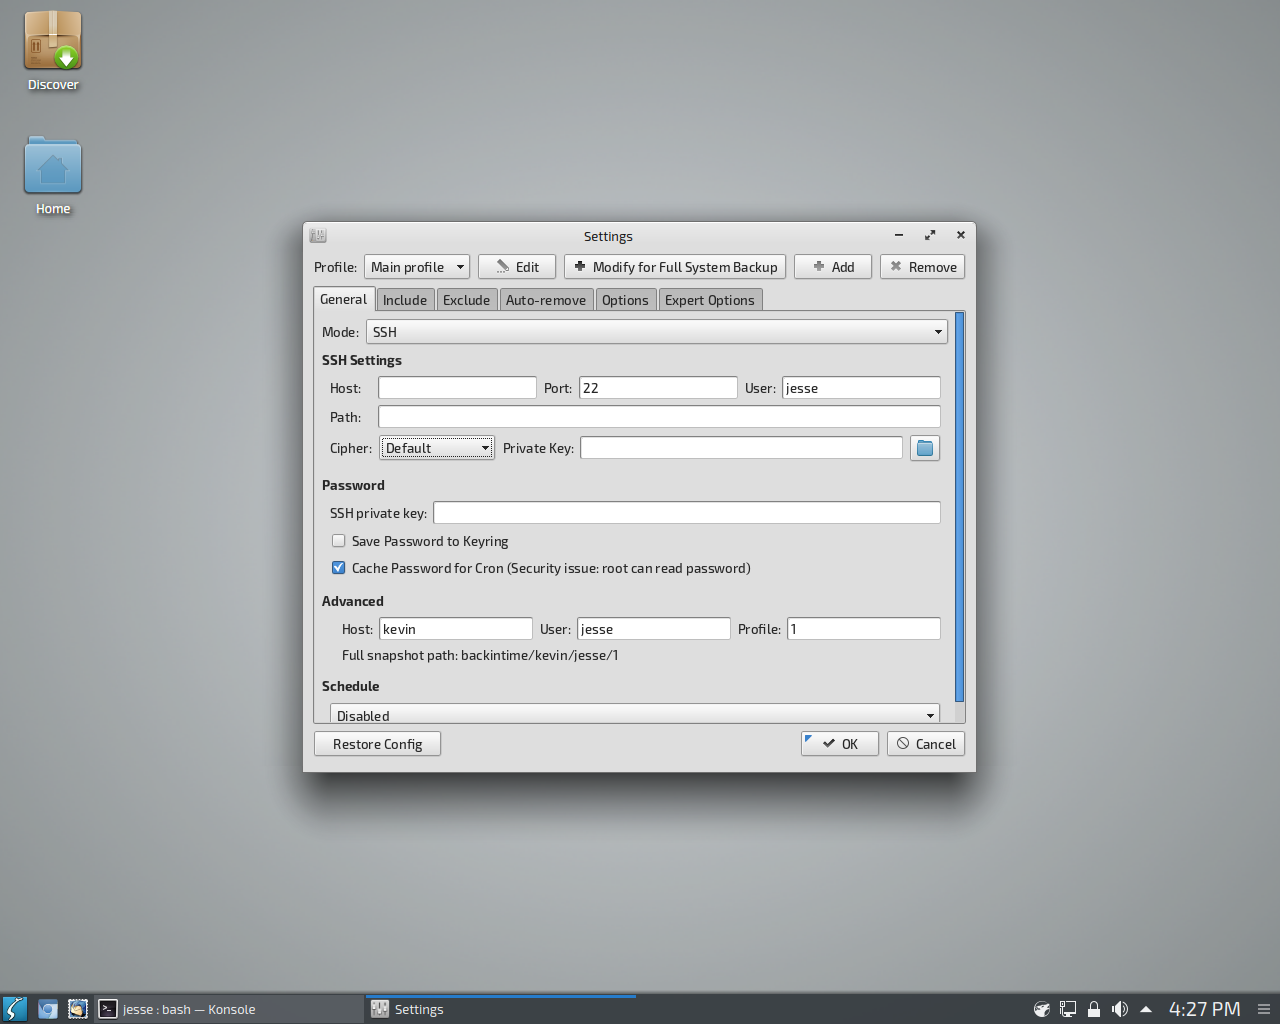This screenshot has height=1024, width=1280.
Task: Launch the web browser icon in taskbar
Action: 47,1009
